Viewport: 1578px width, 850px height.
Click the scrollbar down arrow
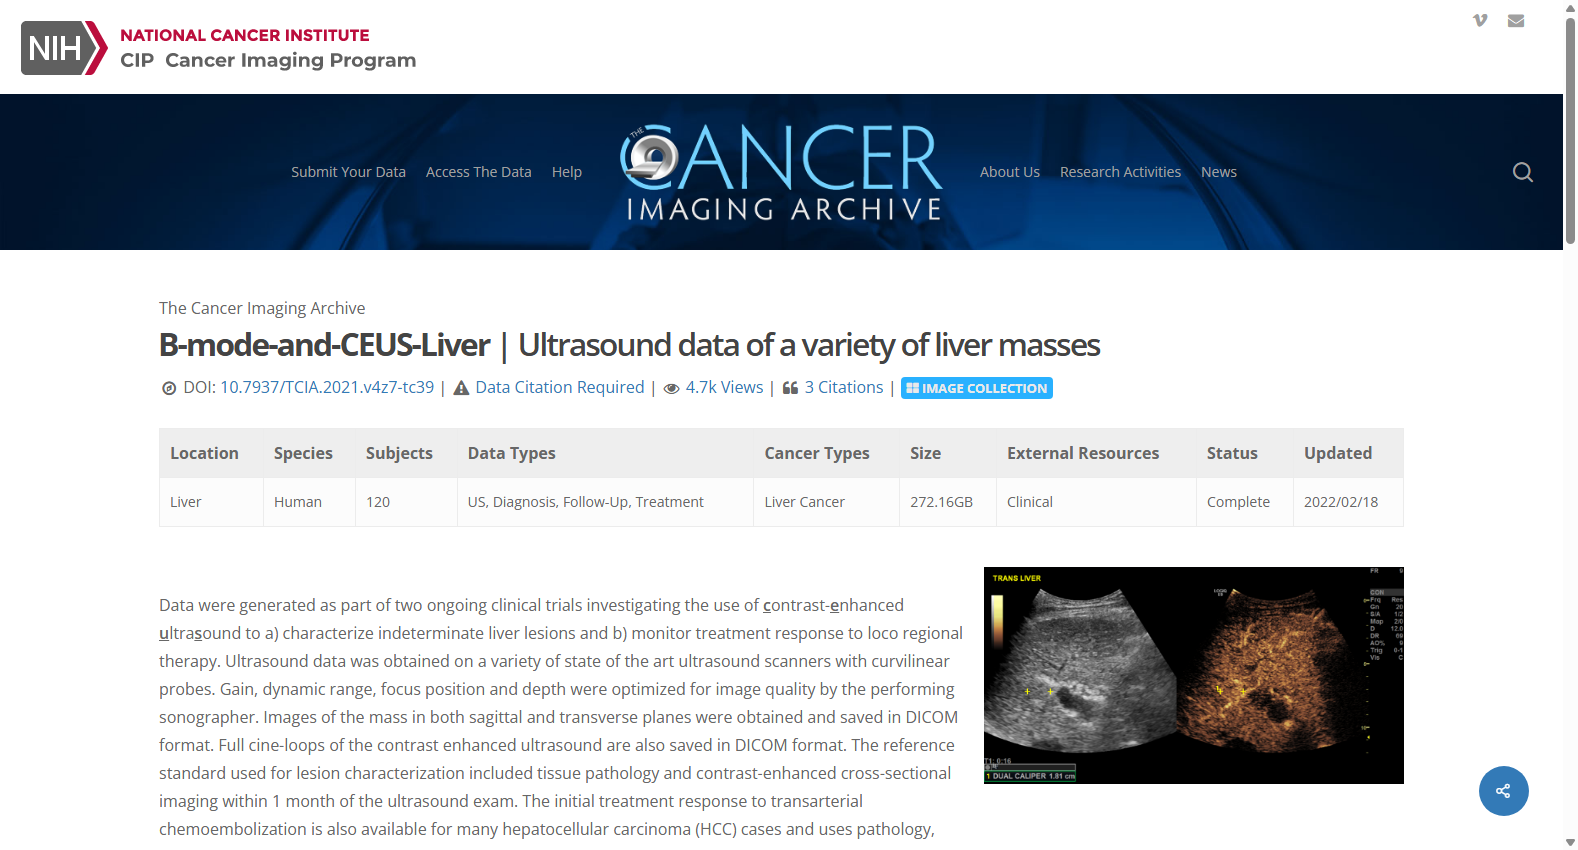1570,842
